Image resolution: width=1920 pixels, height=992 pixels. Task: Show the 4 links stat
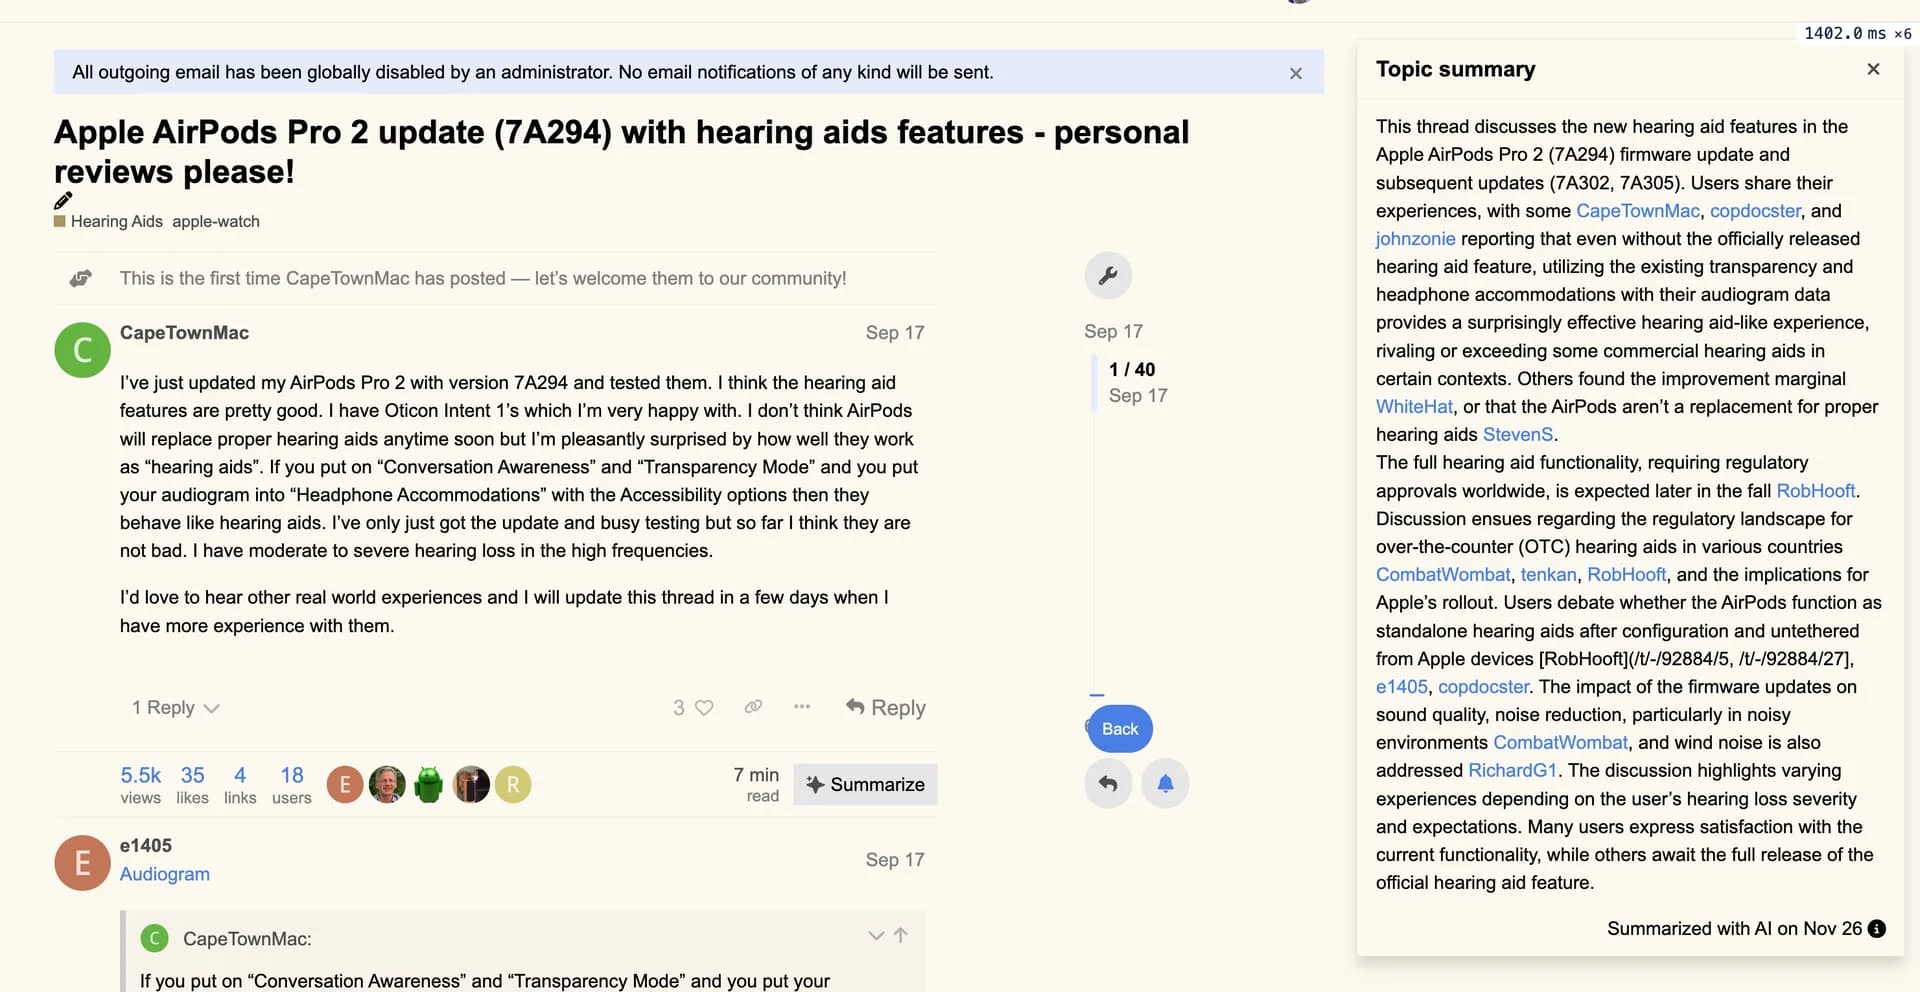click(x=240, y=785)
